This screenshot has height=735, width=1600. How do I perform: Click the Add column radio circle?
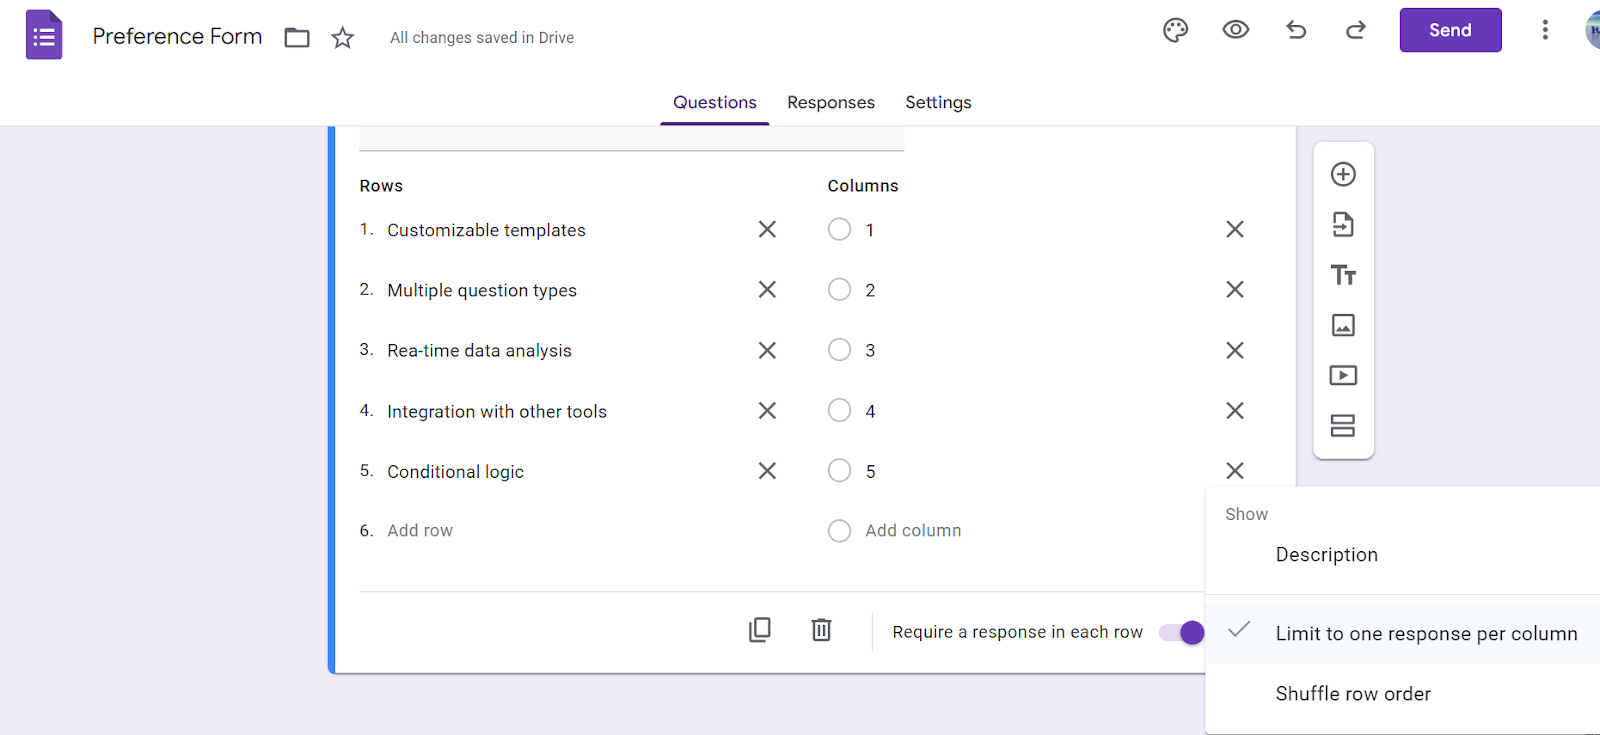coord(839,530)
